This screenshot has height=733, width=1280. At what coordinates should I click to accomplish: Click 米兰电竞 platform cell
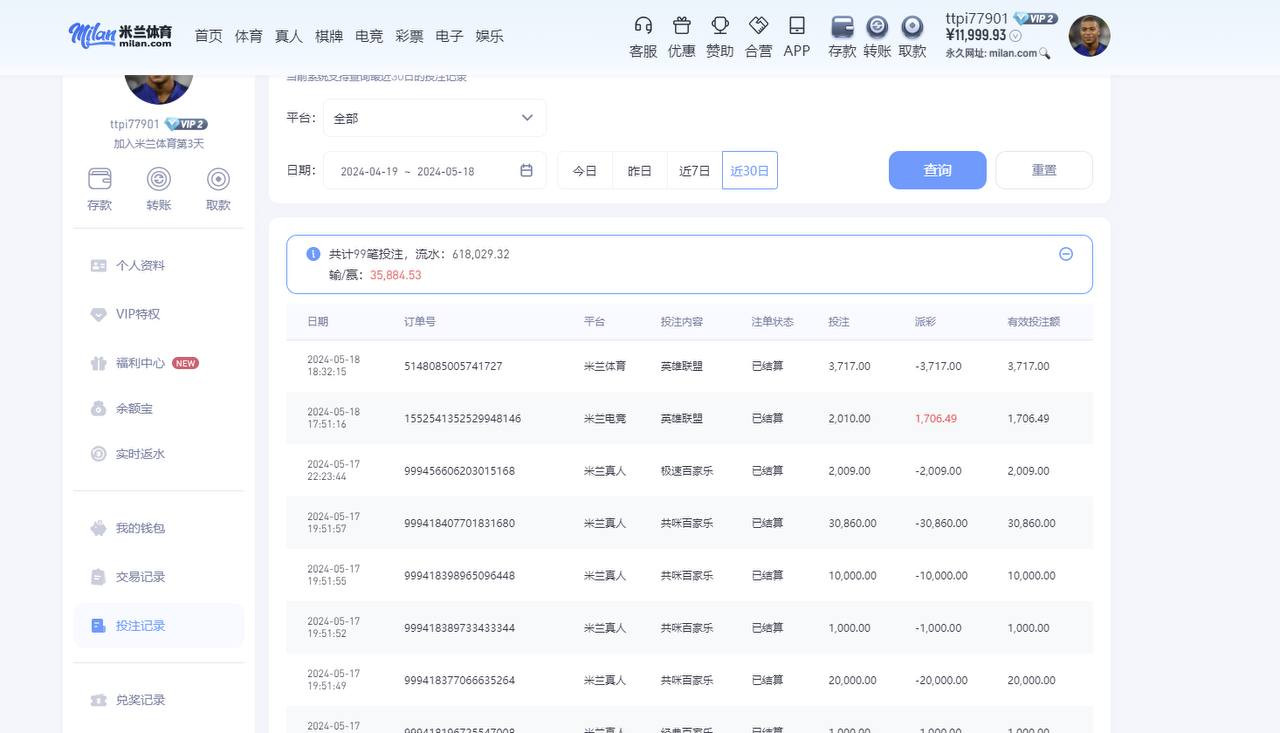click(x=605, y=419)
